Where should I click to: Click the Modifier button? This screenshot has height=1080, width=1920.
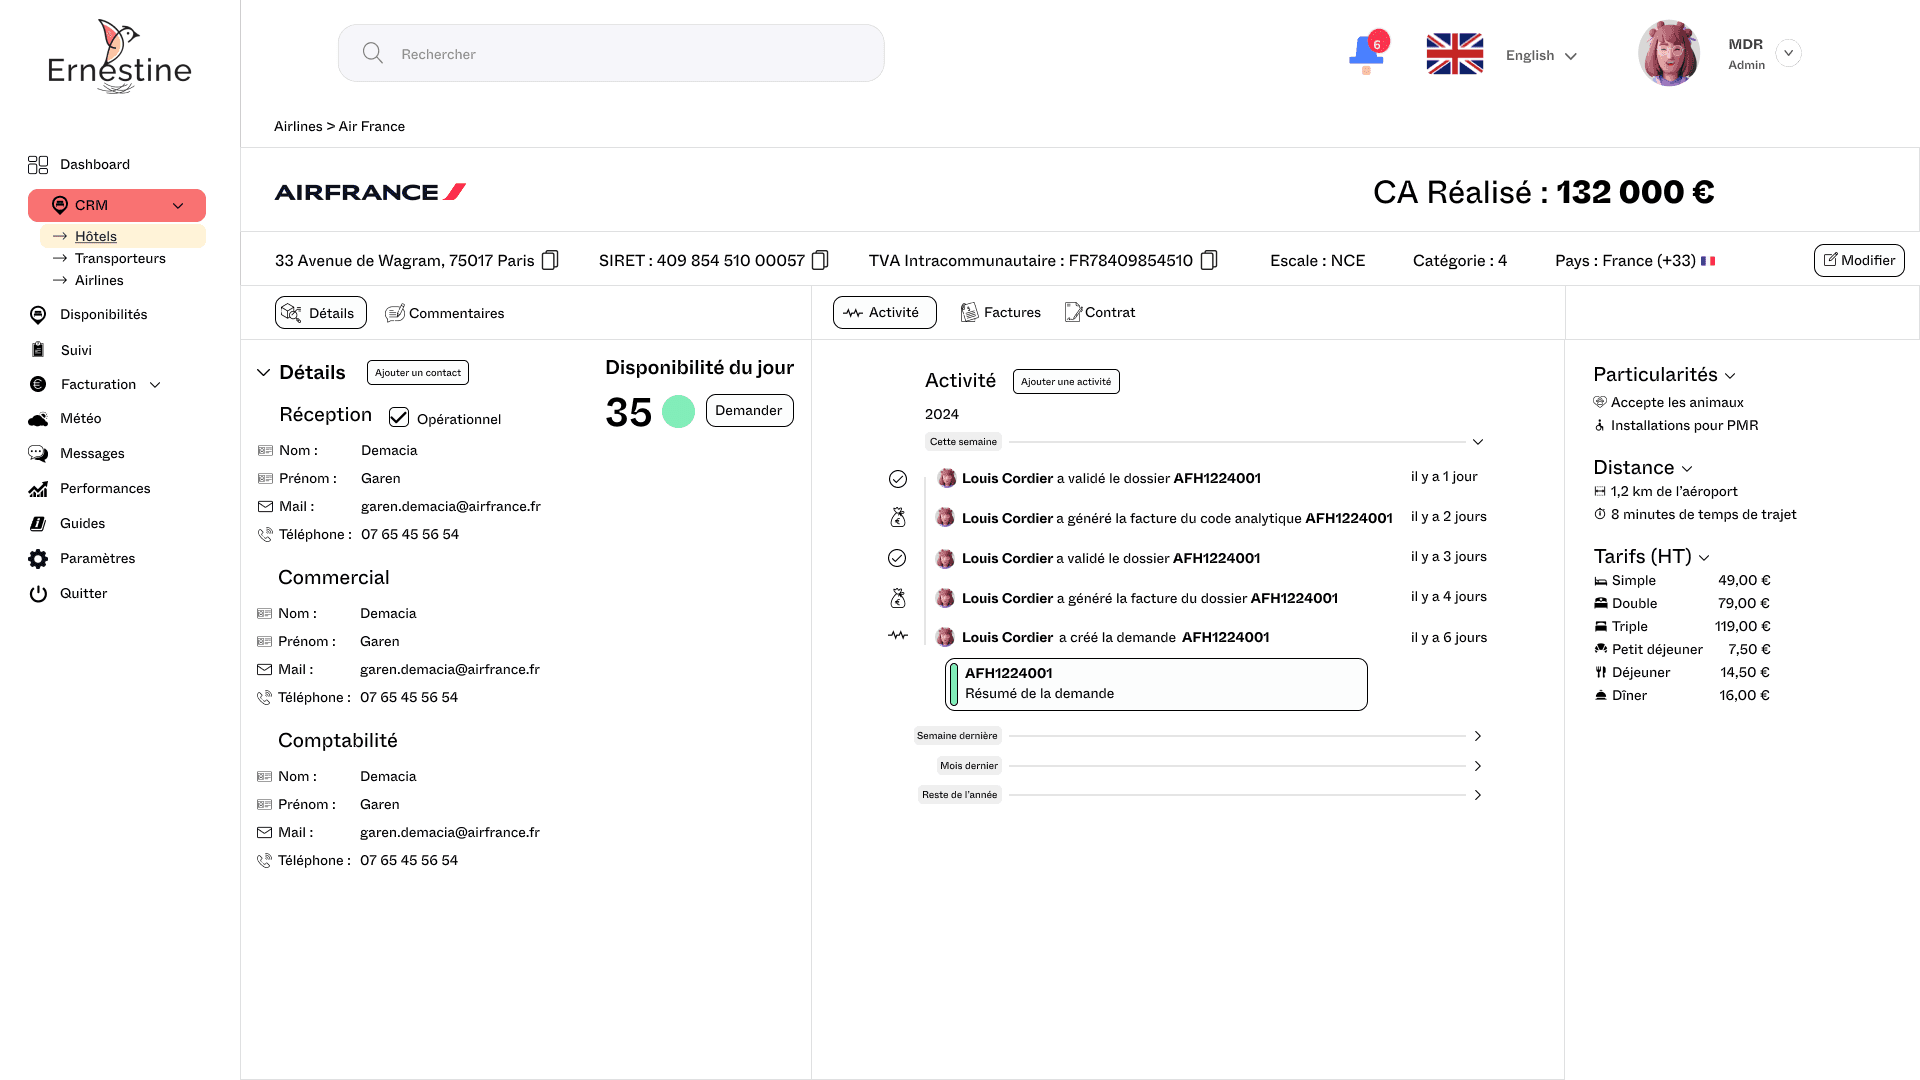(x=1858, y=260)
